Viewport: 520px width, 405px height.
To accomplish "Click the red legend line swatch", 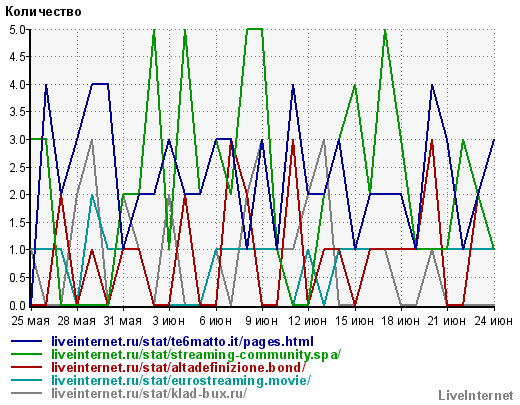I will tap(27, 367).
